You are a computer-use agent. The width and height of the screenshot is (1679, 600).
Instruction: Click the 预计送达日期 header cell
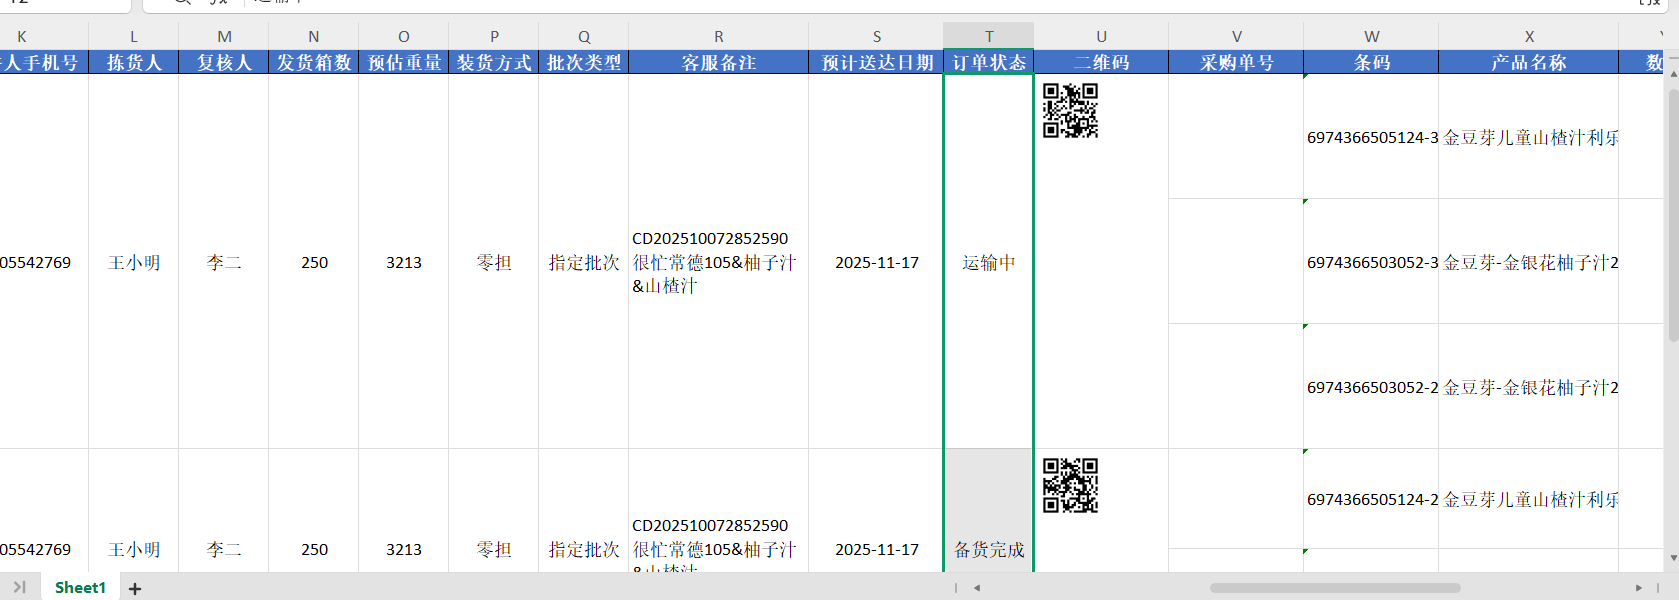tap(877, 62)
